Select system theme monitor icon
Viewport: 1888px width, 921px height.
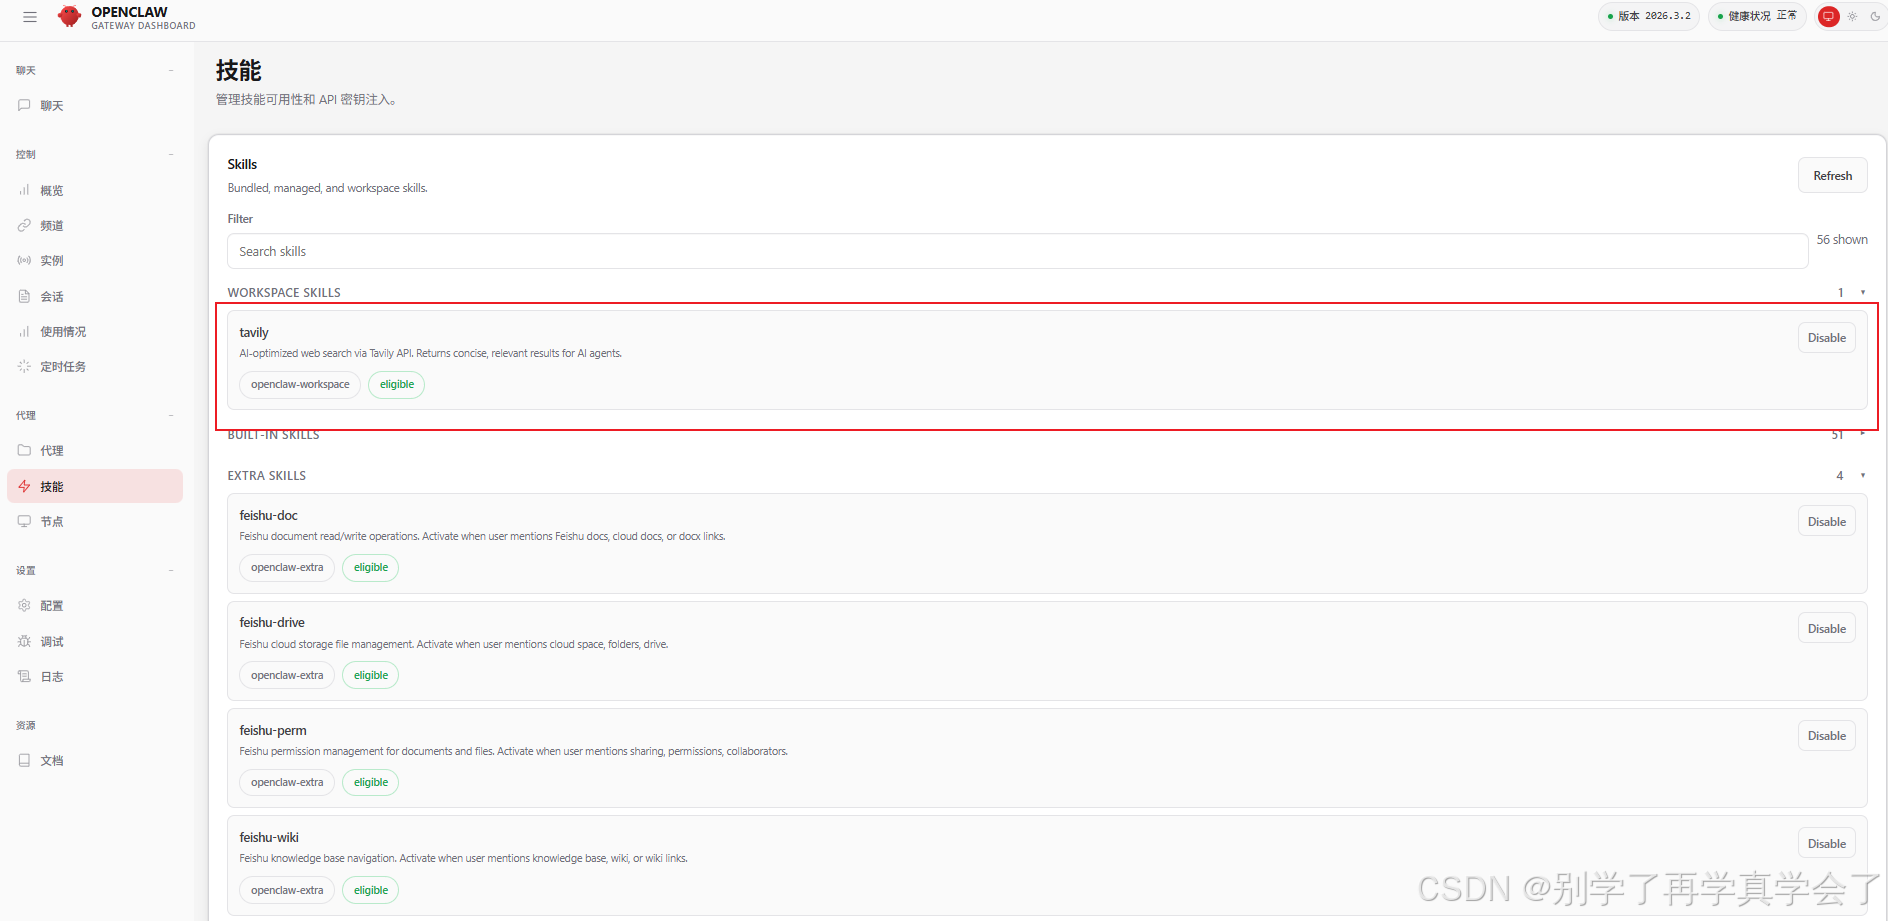click(1829, 16)
